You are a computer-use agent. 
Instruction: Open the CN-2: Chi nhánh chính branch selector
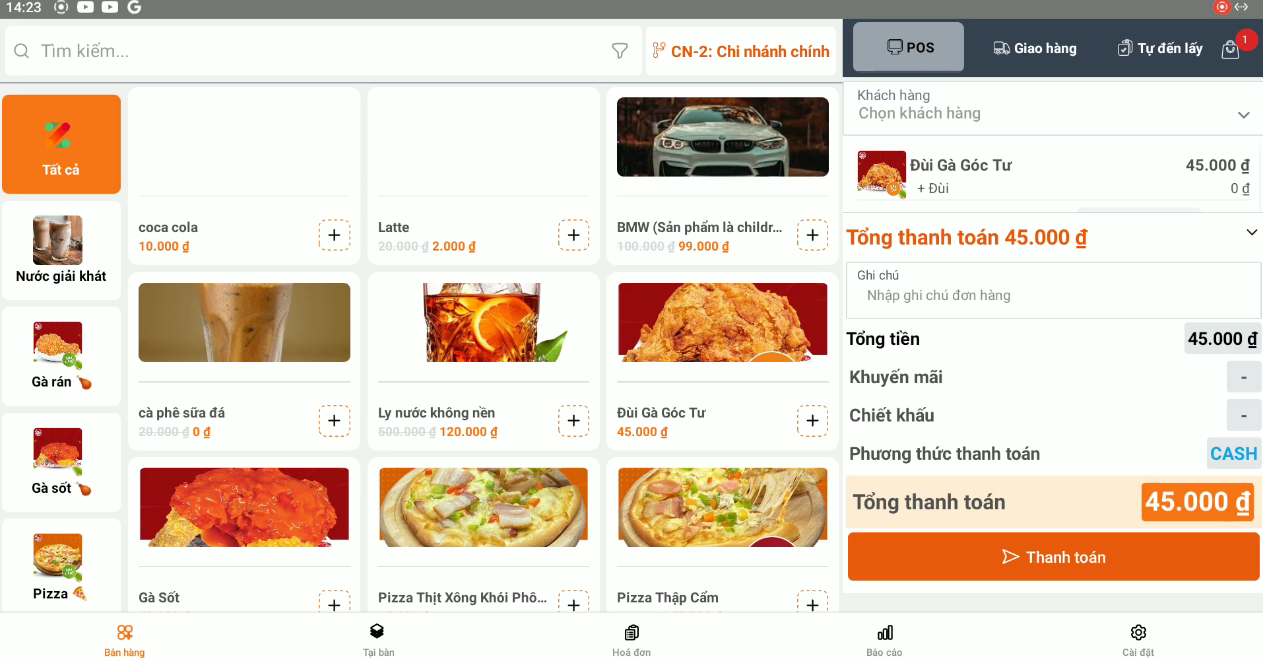(x=741, y=51)
